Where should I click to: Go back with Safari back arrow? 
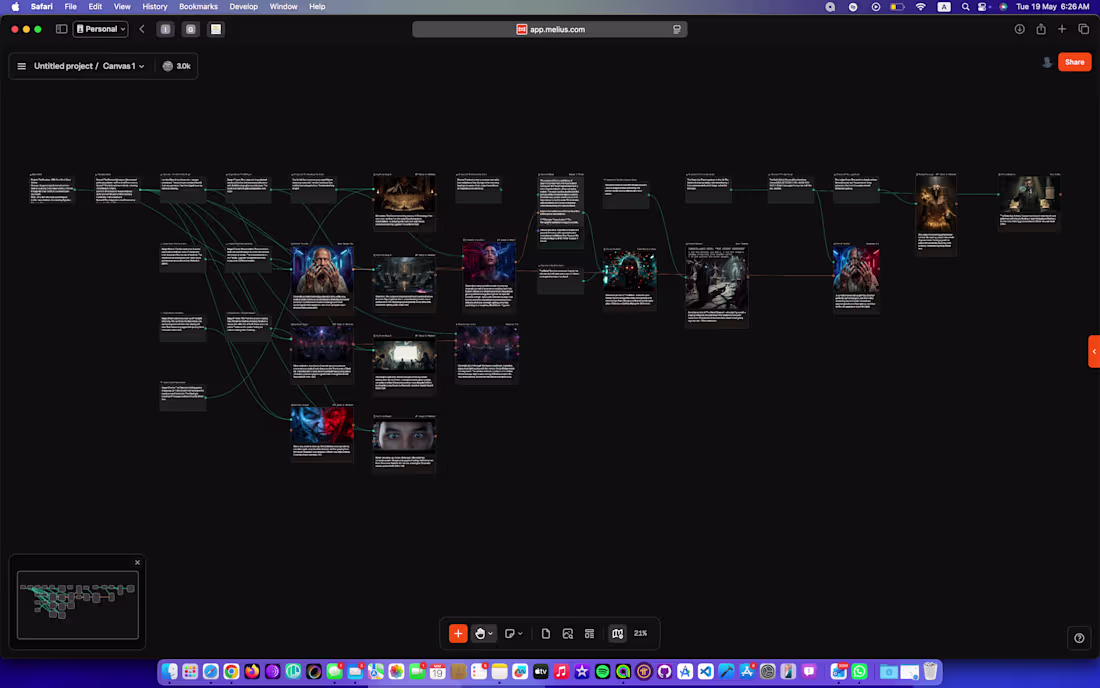tap(142, 29)
